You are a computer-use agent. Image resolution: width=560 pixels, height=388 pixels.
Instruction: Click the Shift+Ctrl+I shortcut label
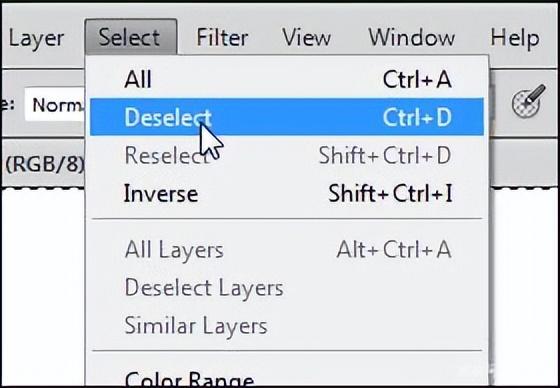[x=390, y=194]
